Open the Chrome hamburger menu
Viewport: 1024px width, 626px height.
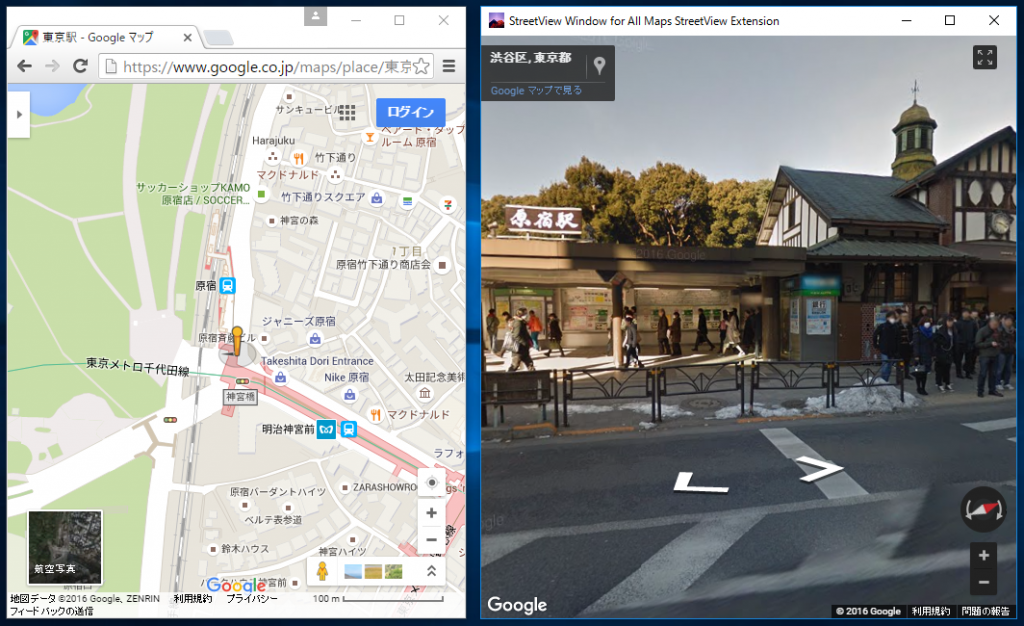[x=449, y=67]
